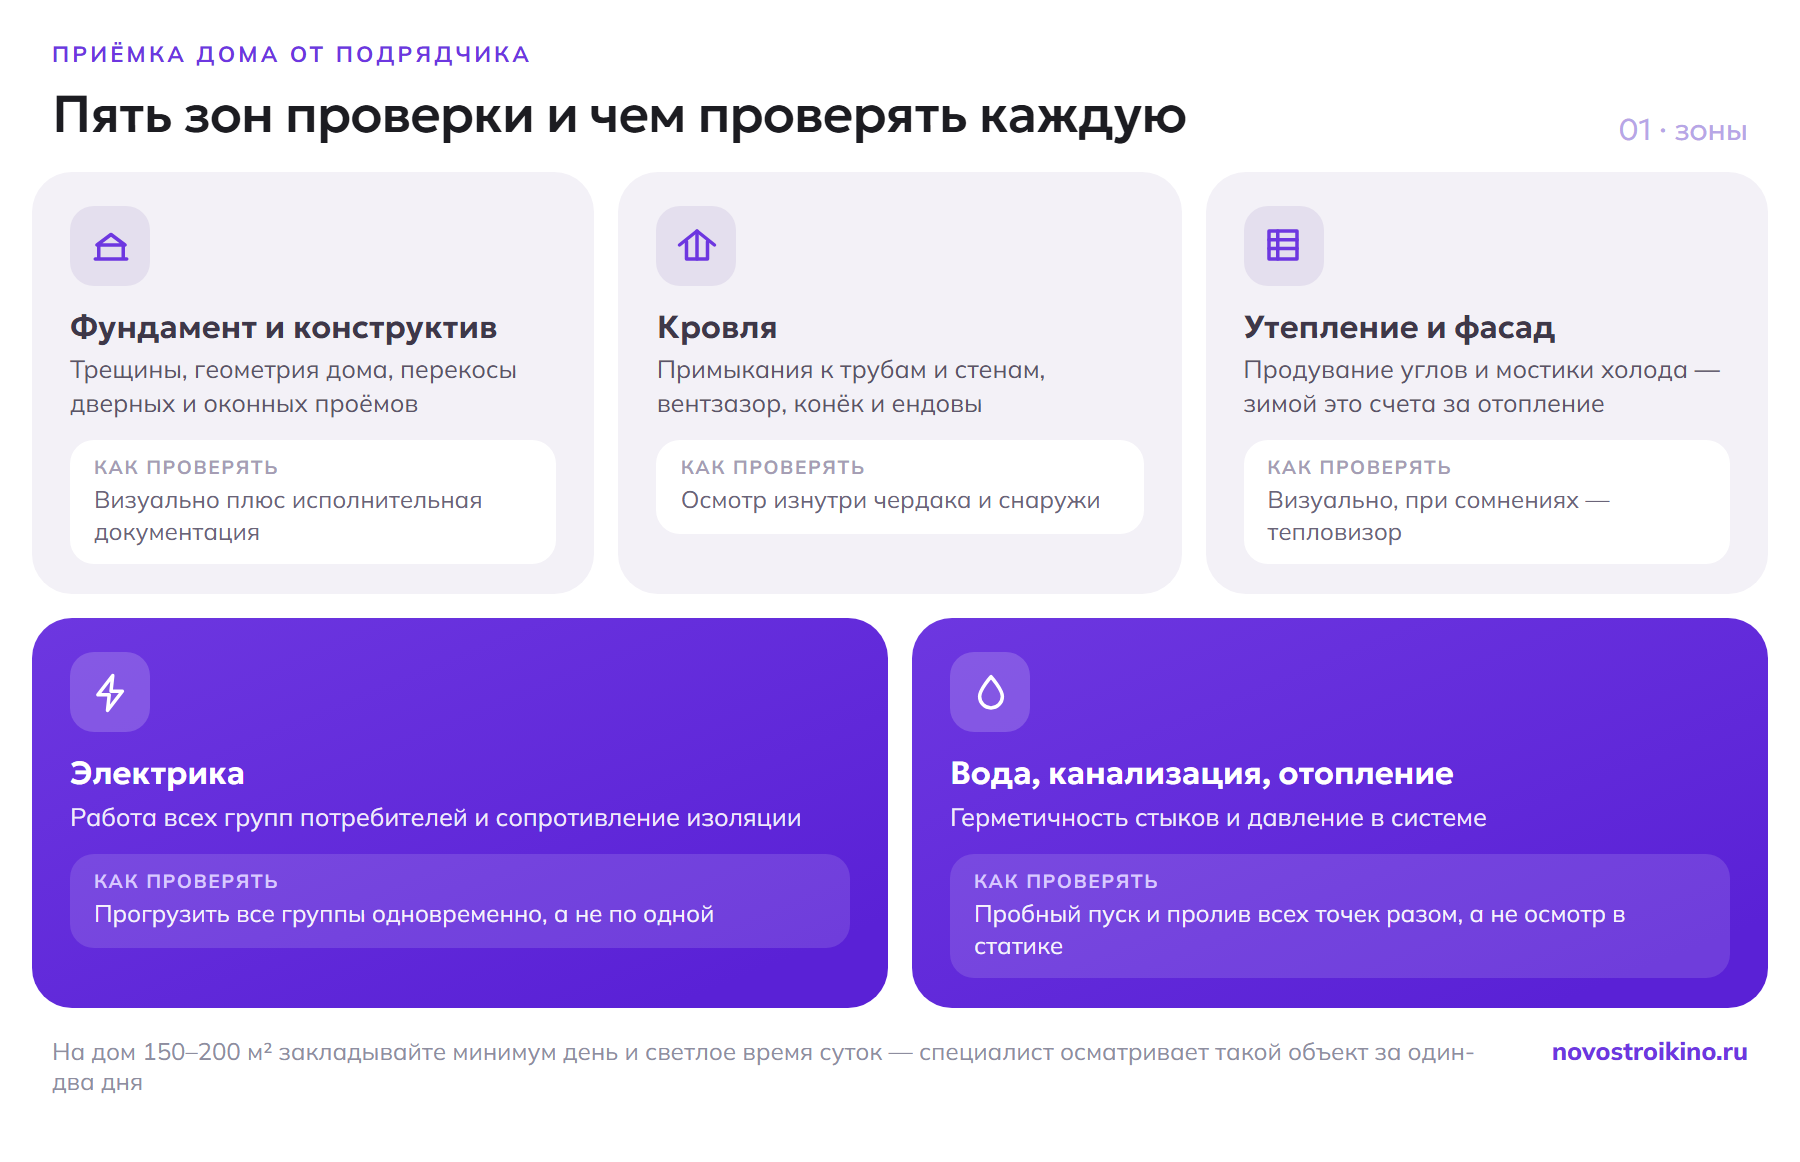Click description Работа всех групп потребителей
Viewport: 1800px width, 1162px height.
point(435,818)
